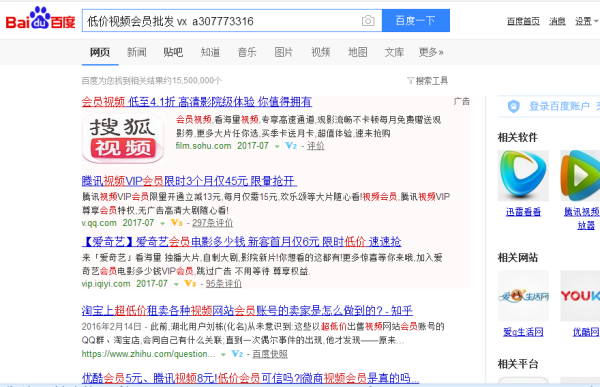The width and height of the screenshot is (600, 387).
Task: Expand dropdown arrow after vip.iqiyi.com date
Action: (176, 284)
